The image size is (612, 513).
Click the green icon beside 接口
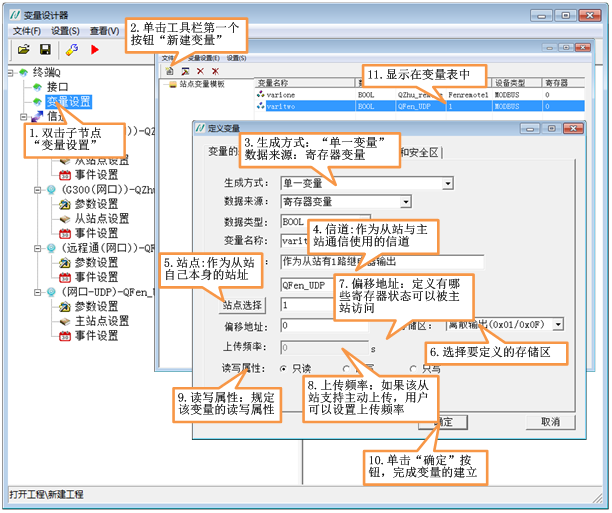[37, 87]
